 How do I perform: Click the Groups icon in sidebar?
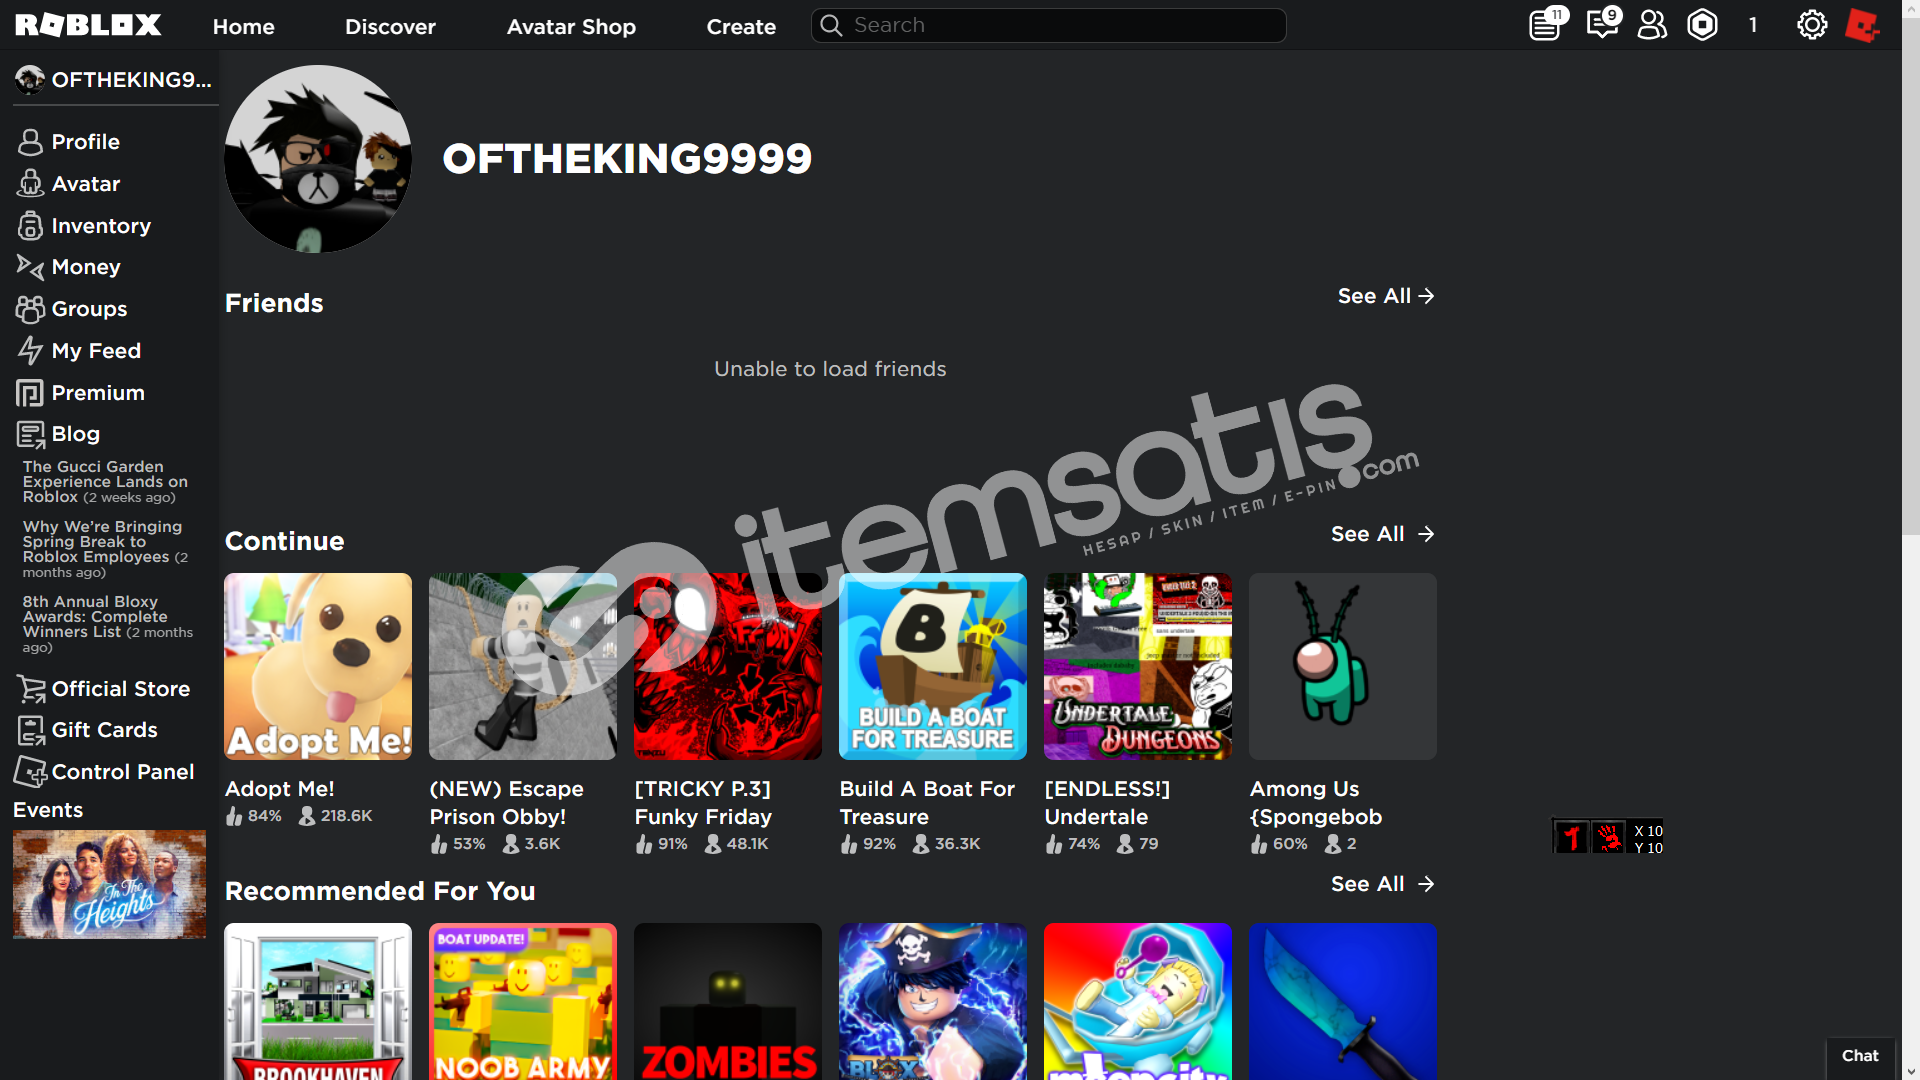pos(30,309)
